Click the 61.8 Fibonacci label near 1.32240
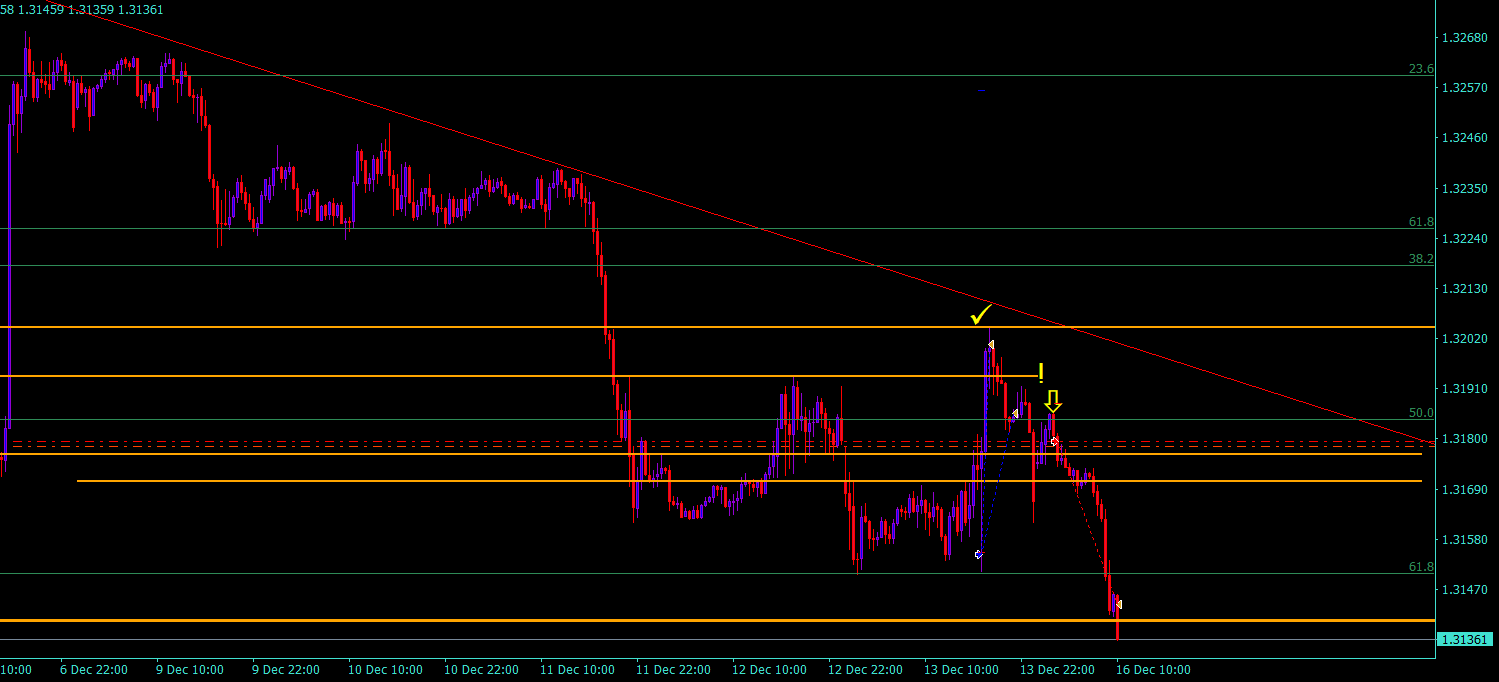 (1421, 222)
